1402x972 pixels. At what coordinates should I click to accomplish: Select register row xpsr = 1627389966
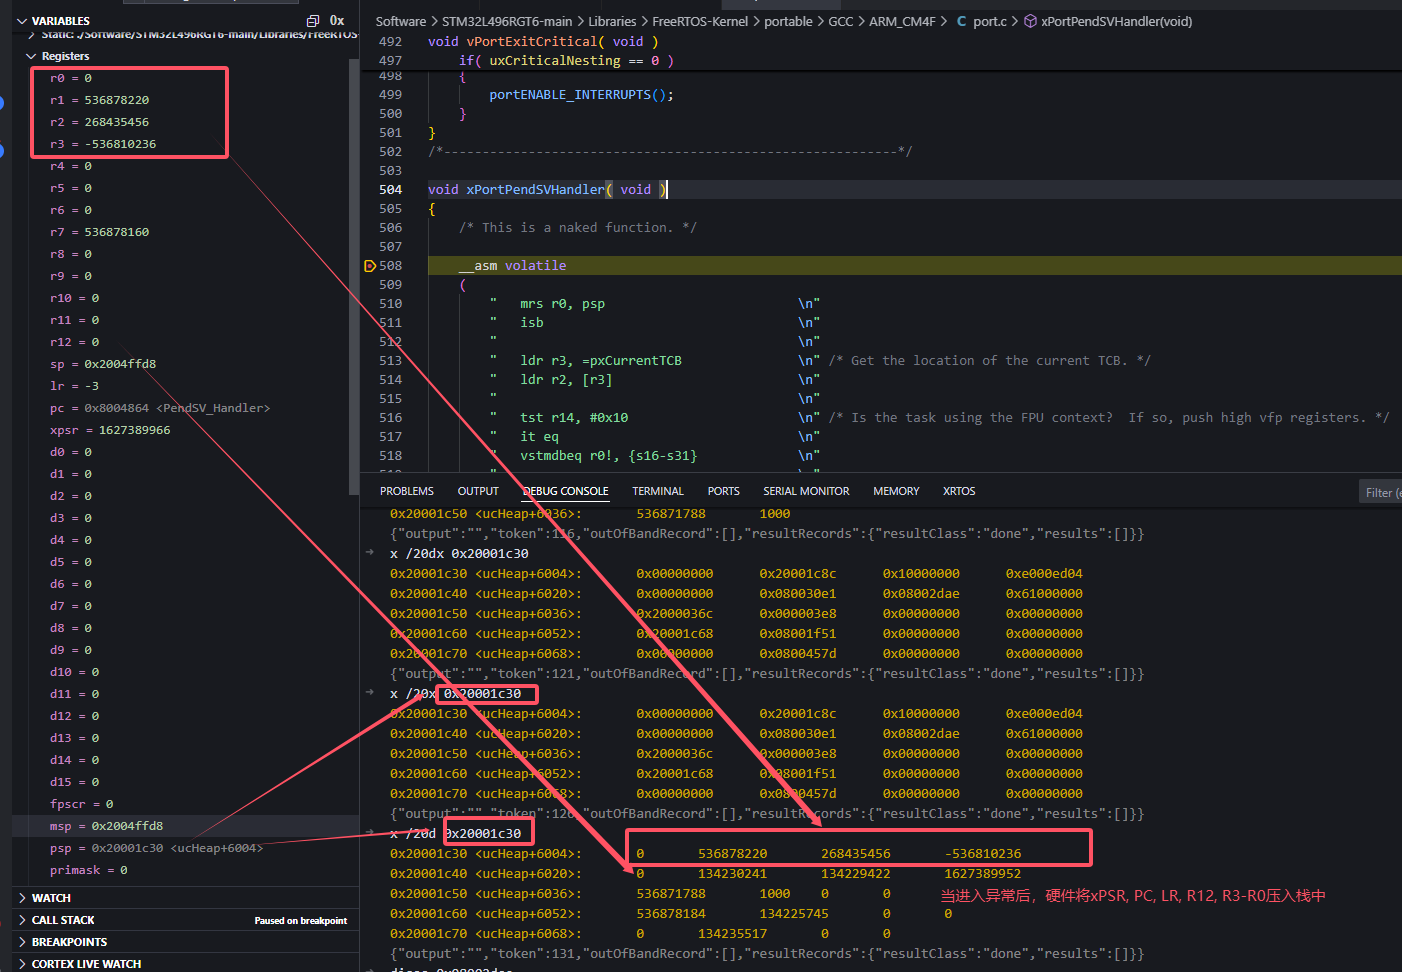[x=185, y=430]
